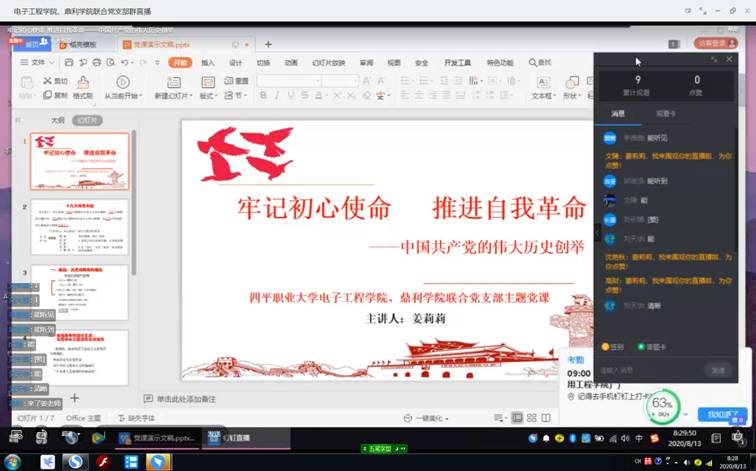Click the 发送 send button
The width and height of the screenshot is (756, 471).
[718, 370]
